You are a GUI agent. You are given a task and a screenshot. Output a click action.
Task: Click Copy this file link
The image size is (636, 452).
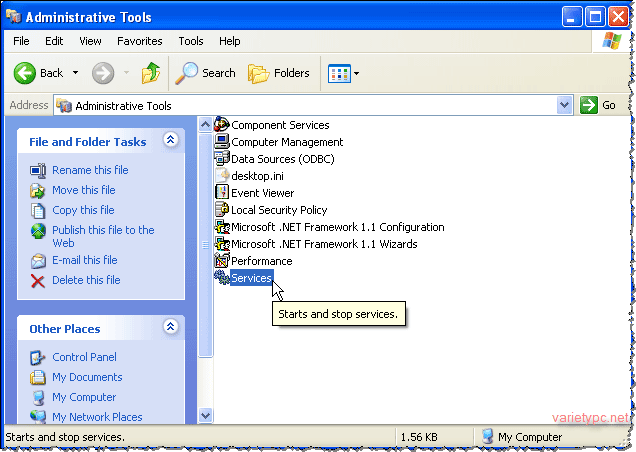[x=83, y=210]
